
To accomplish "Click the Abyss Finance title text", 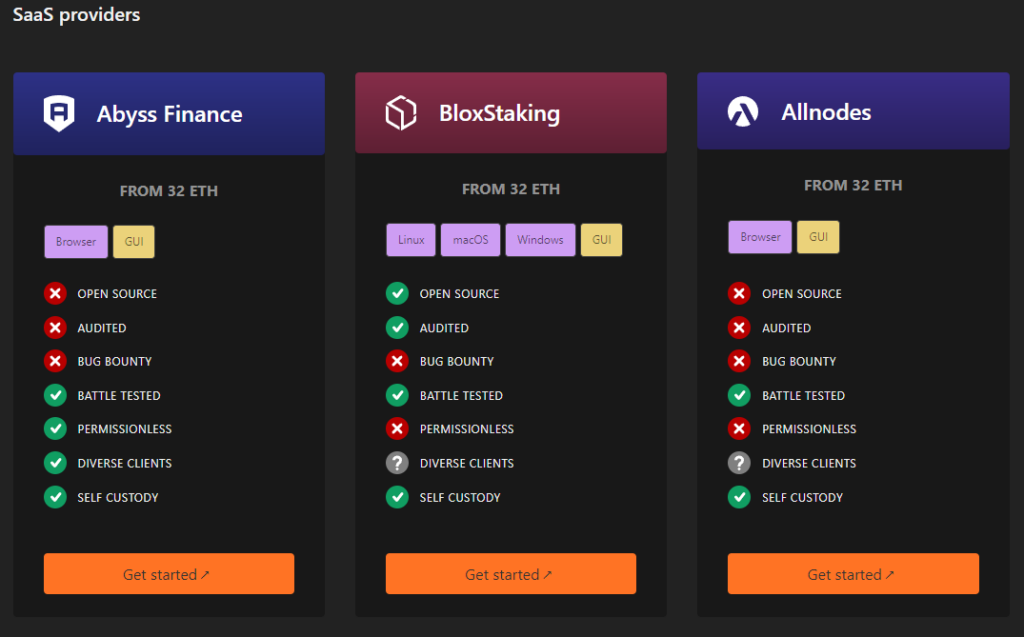I will coord(170,114).
